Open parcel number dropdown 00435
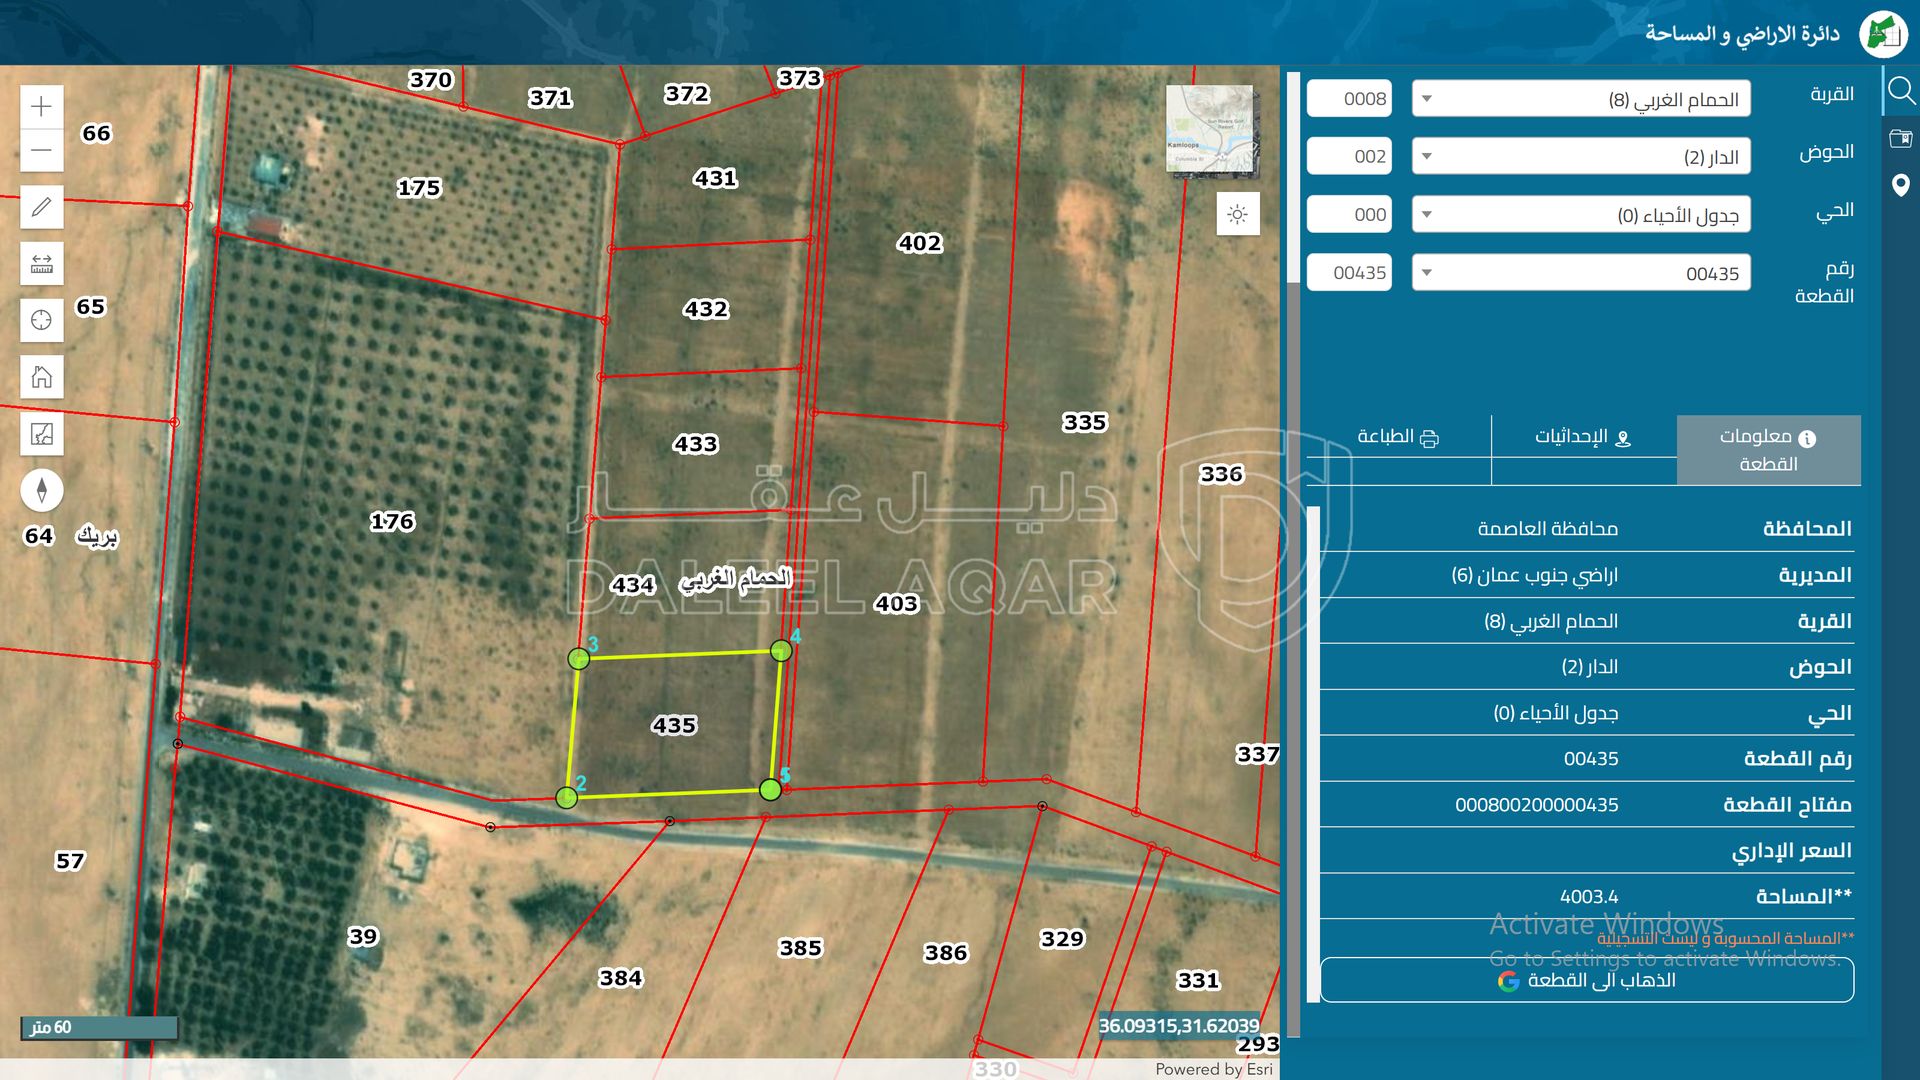1920x1080 pixels. tap(1580, 273)
